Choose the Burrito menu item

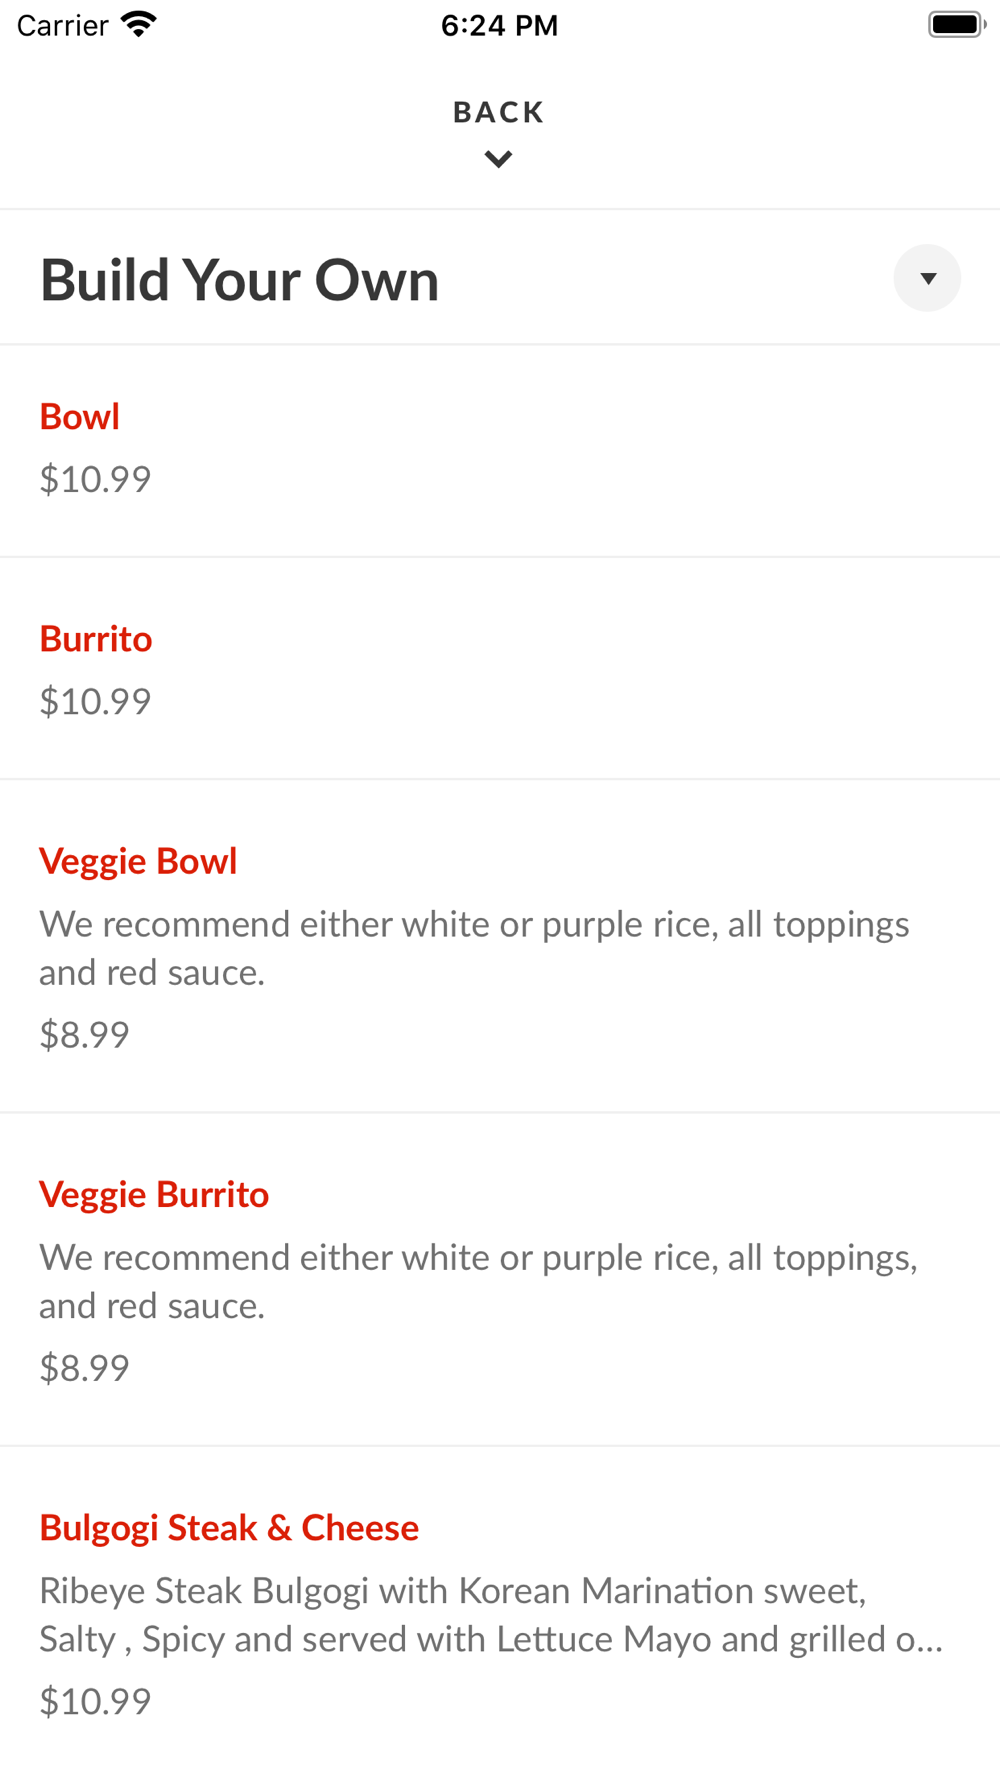pyautogui.click(x=96, y=639)
